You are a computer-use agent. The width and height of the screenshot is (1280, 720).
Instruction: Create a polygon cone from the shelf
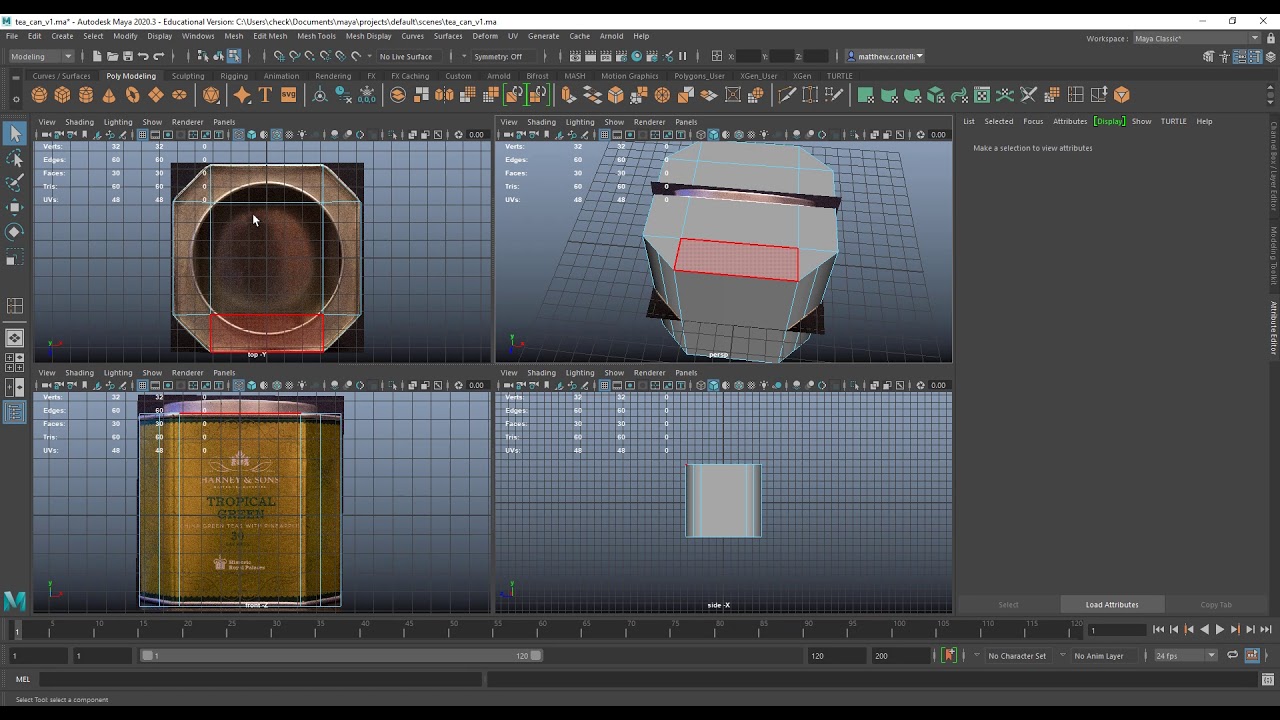(x=109, y=95)
